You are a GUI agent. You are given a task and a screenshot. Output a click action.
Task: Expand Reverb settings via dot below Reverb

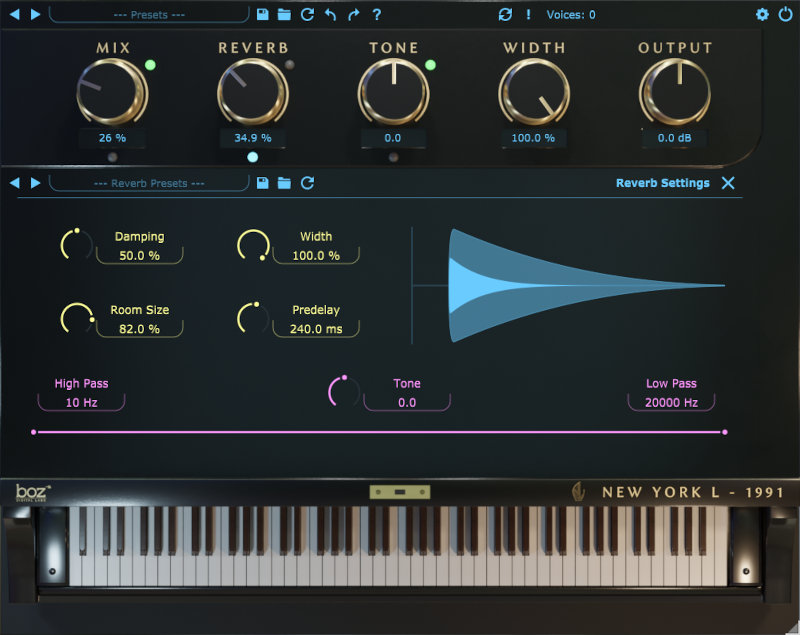[252, 157]
